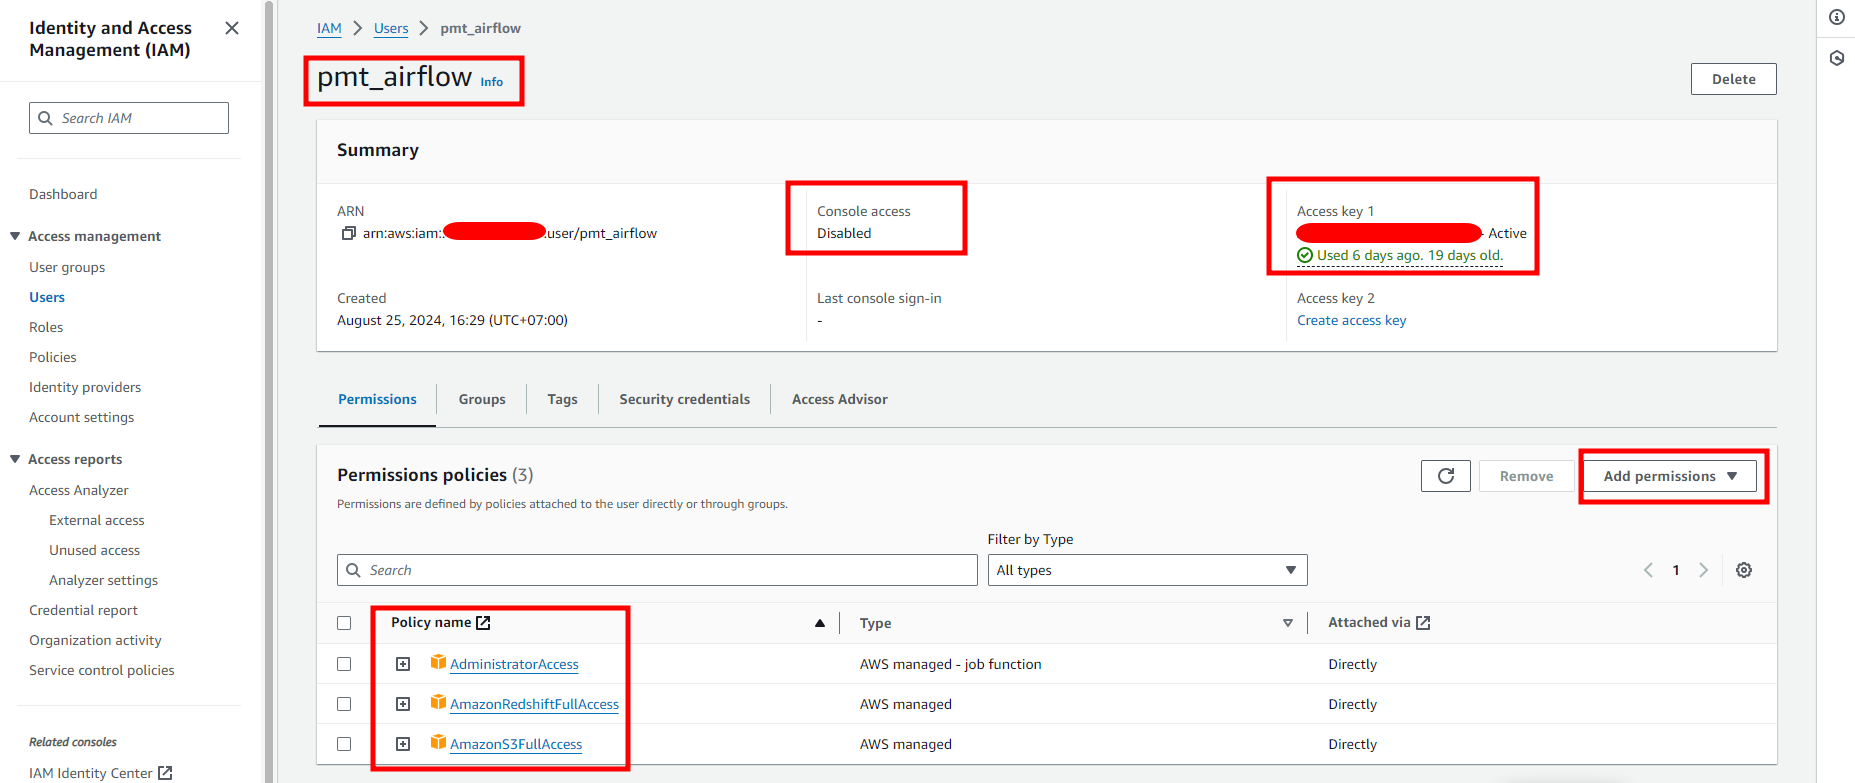Focus the policies Search field
Viewport: 1855px width, 783px height.
coord(657,570)
